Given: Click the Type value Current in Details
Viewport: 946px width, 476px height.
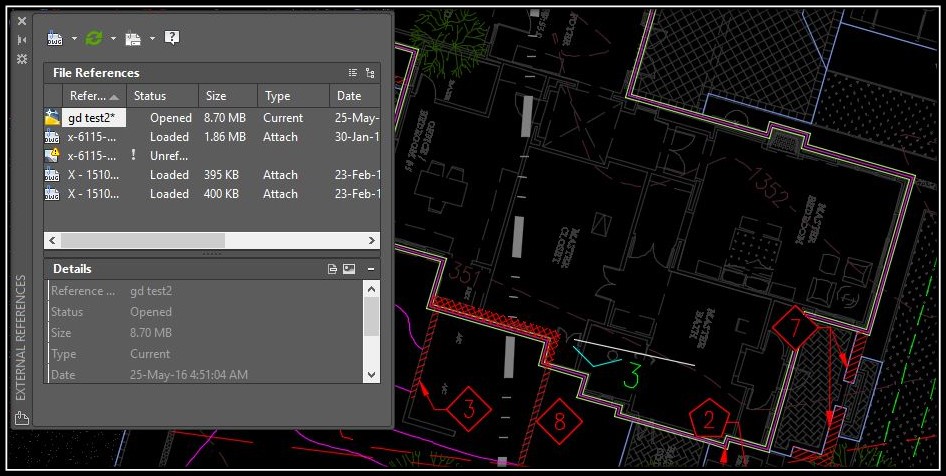Looking at the screenshot, I should (x=150, y=354).
